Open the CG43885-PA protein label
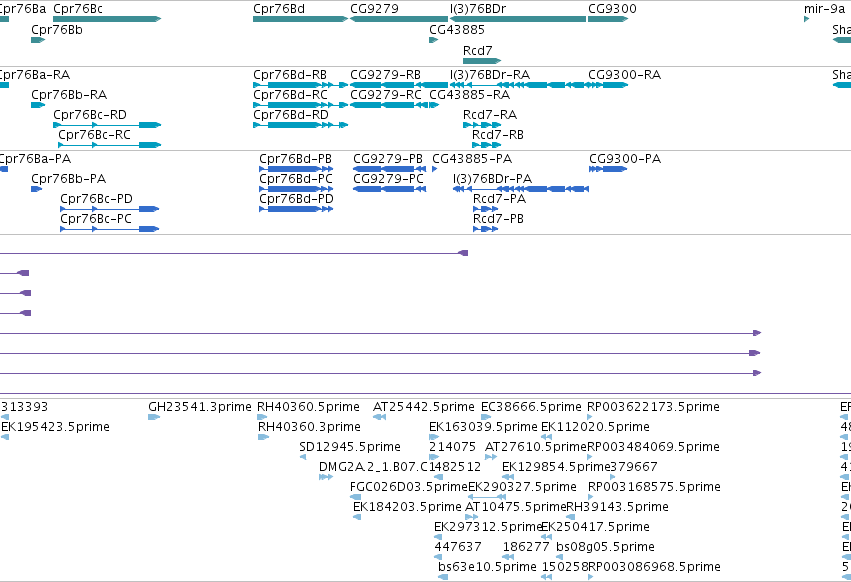Viewport: 851px width, 582px height. (x=472, y=159)
